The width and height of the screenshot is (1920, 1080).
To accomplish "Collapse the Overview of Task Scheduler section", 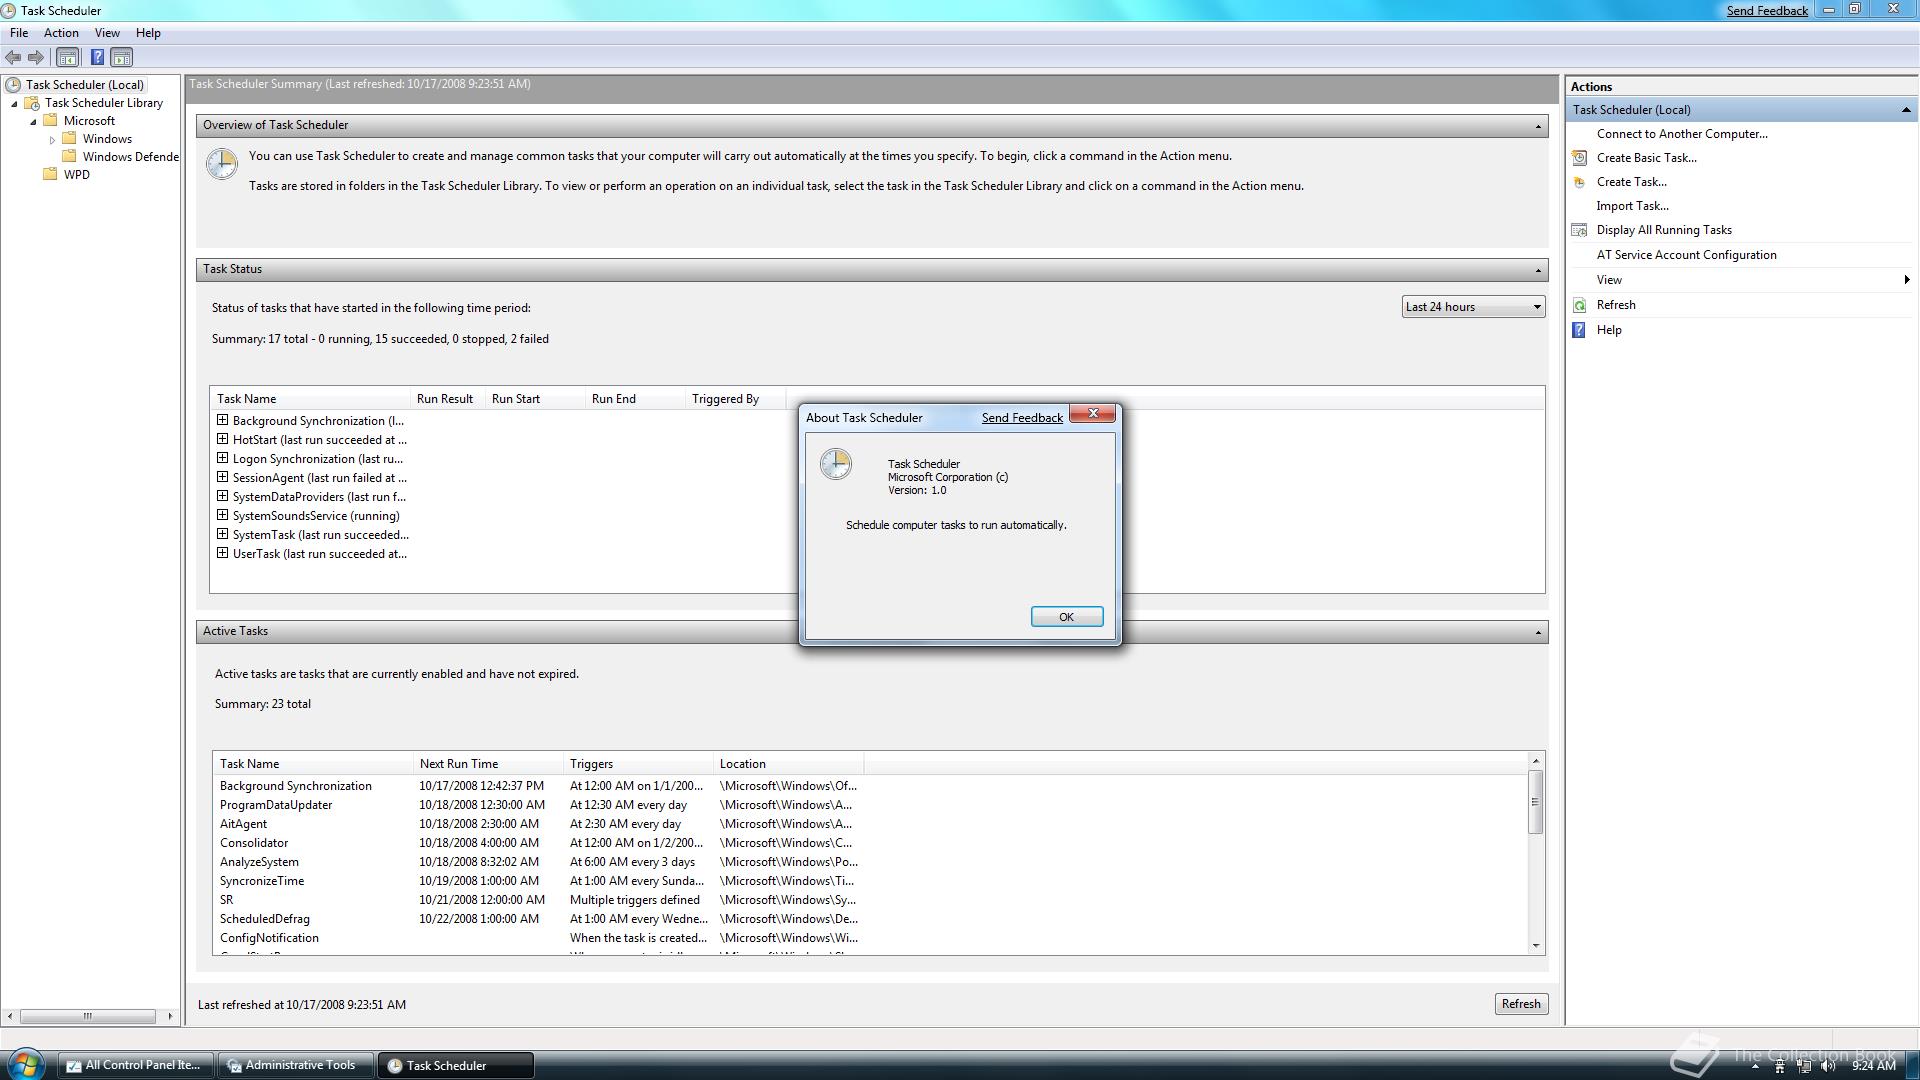I will pos(1538,126).
